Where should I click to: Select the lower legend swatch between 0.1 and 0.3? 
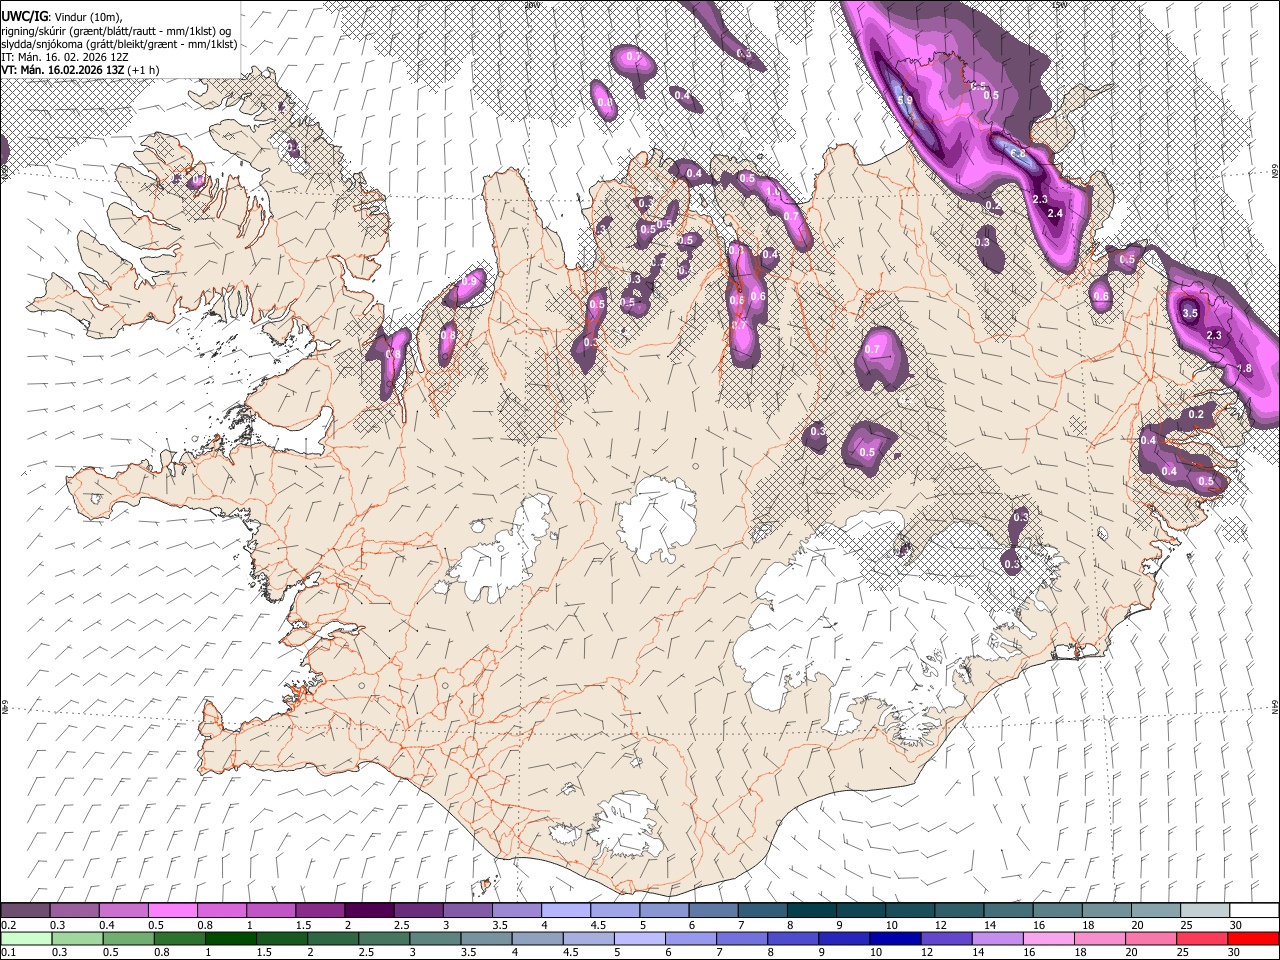click(x=27, y=938)
